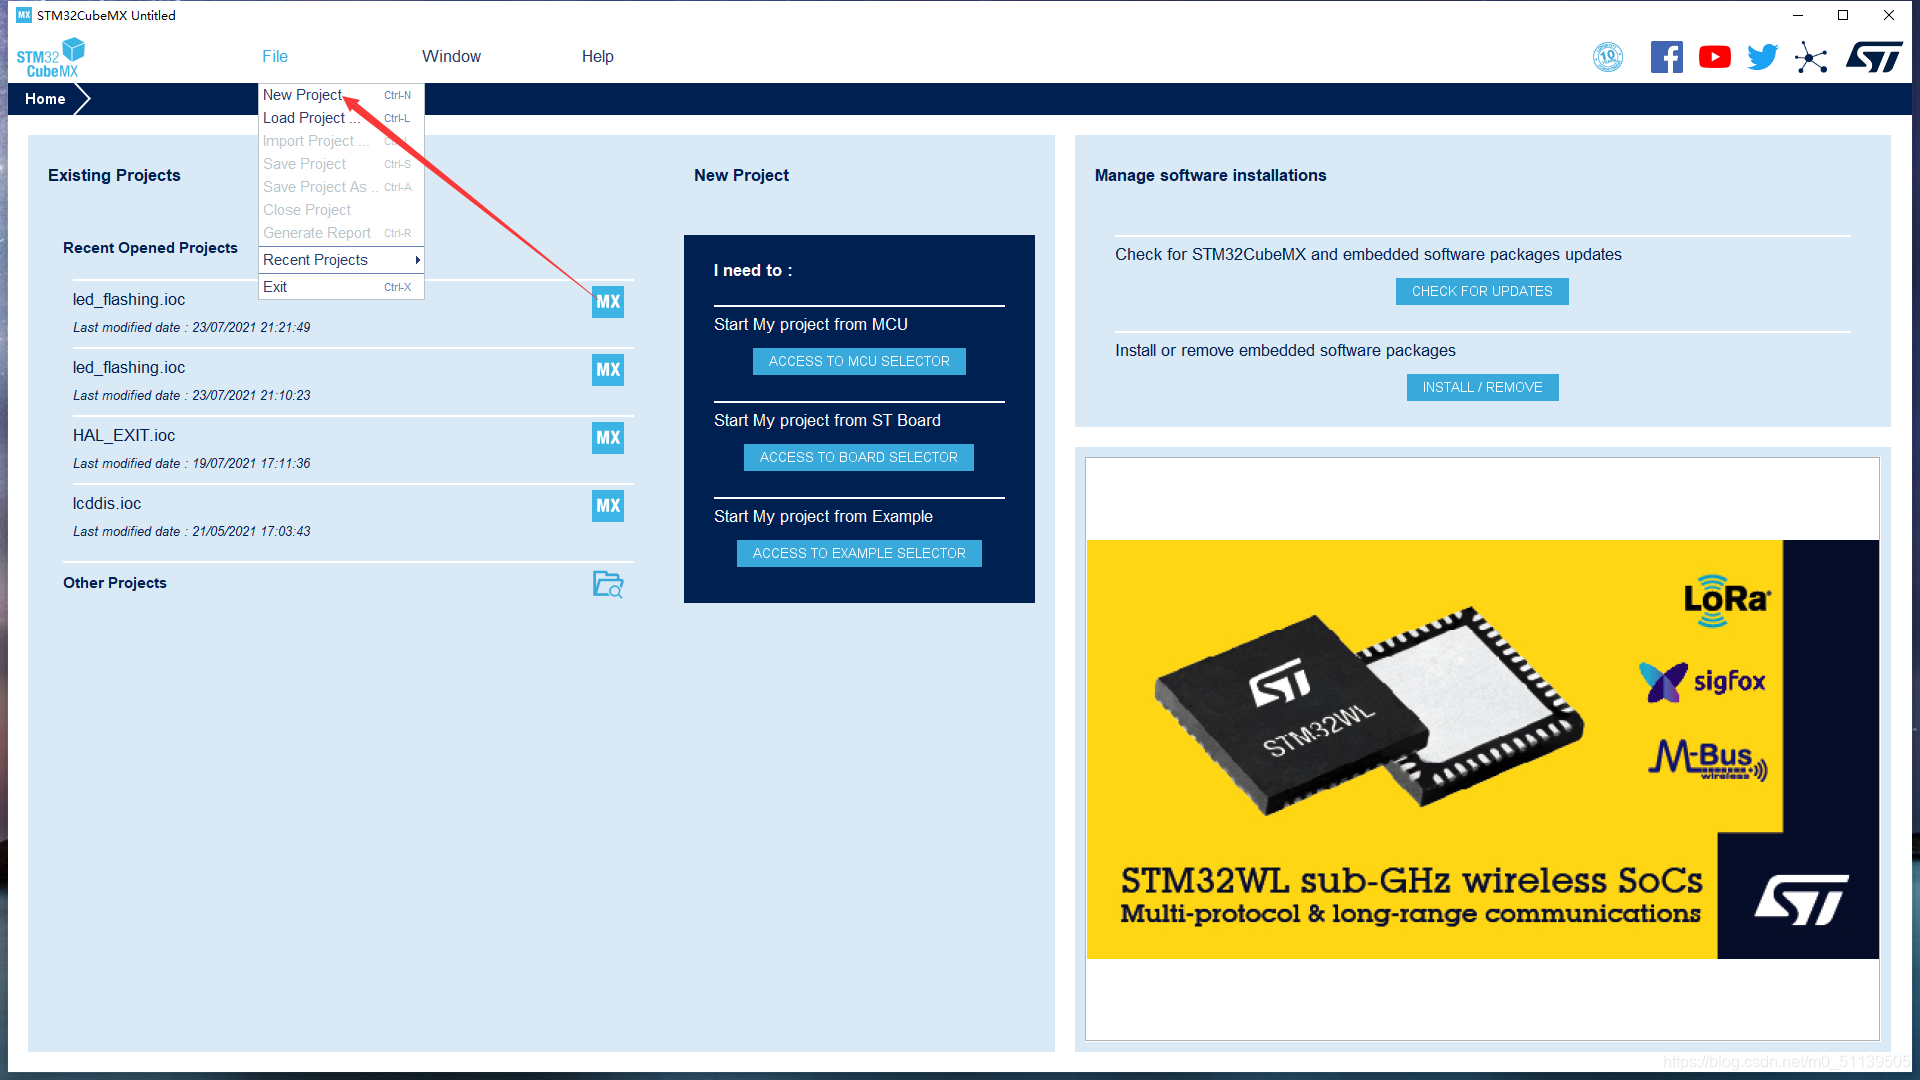Minimize the STM32CubeMX window
The width and height of the screenshot is (1920, 1080).
[1797, 15]
